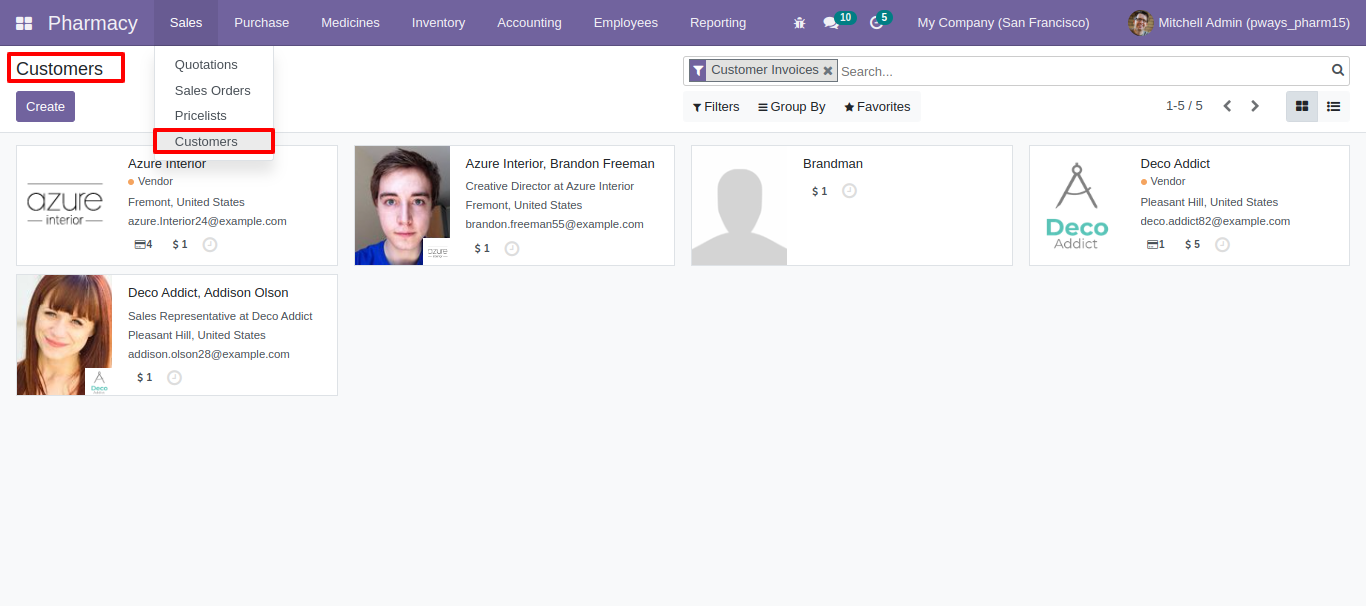Open the Inventory menu
This screenshot has width=1366, height=606.
point(438,23)
